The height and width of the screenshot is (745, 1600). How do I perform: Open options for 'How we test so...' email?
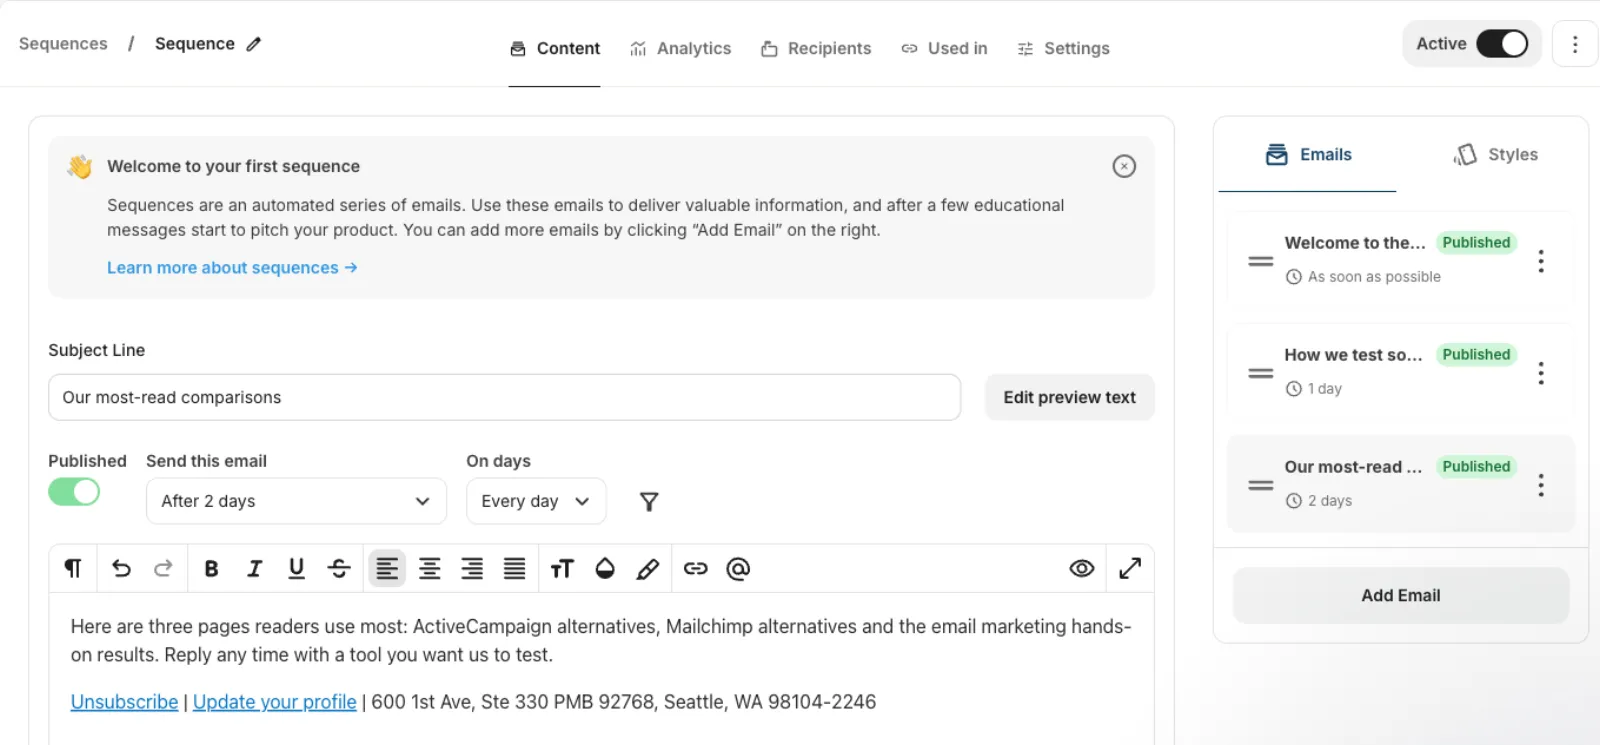click(x=1541, y=373)
